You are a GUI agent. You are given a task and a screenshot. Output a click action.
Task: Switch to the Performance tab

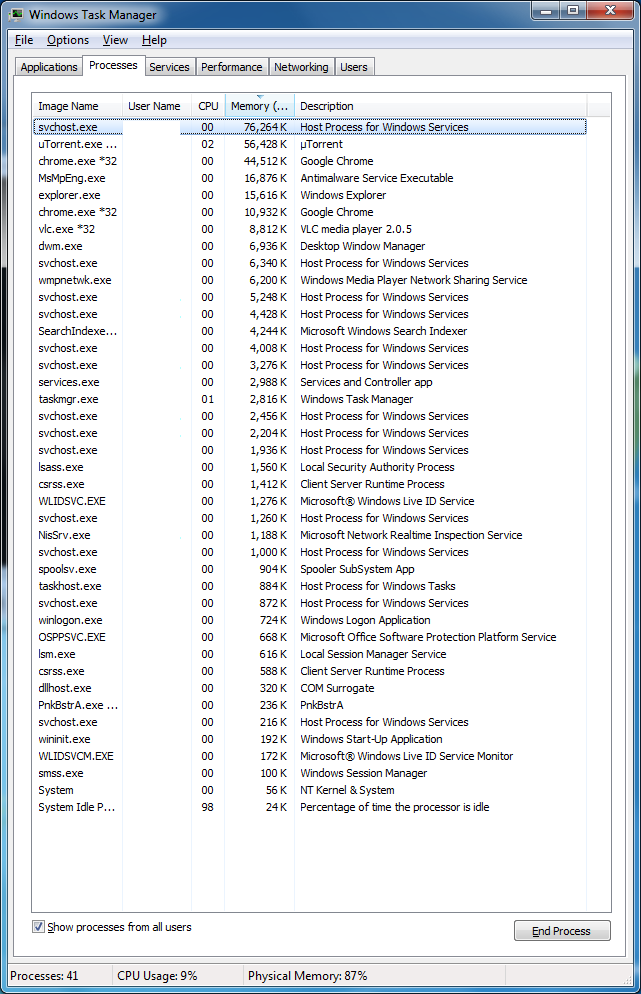pos(231,67)
